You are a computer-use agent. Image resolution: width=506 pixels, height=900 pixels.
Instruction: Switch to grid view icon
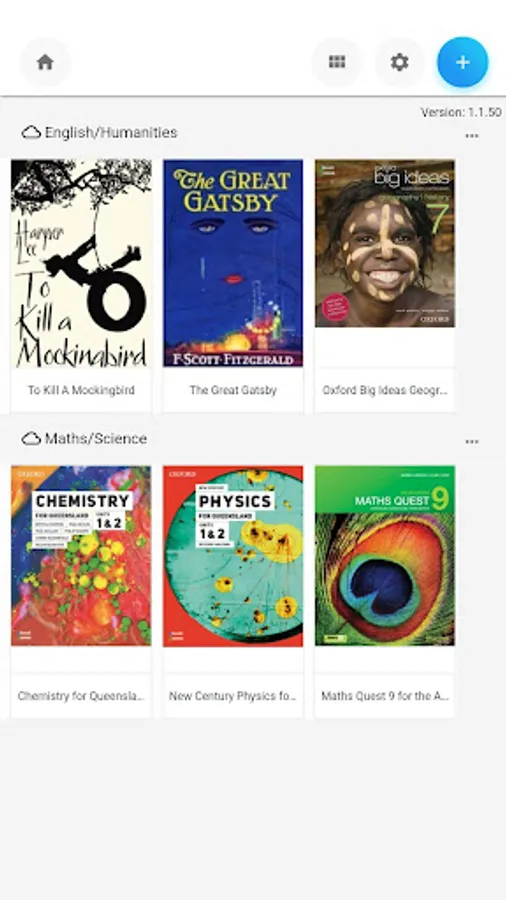point(337,62)
